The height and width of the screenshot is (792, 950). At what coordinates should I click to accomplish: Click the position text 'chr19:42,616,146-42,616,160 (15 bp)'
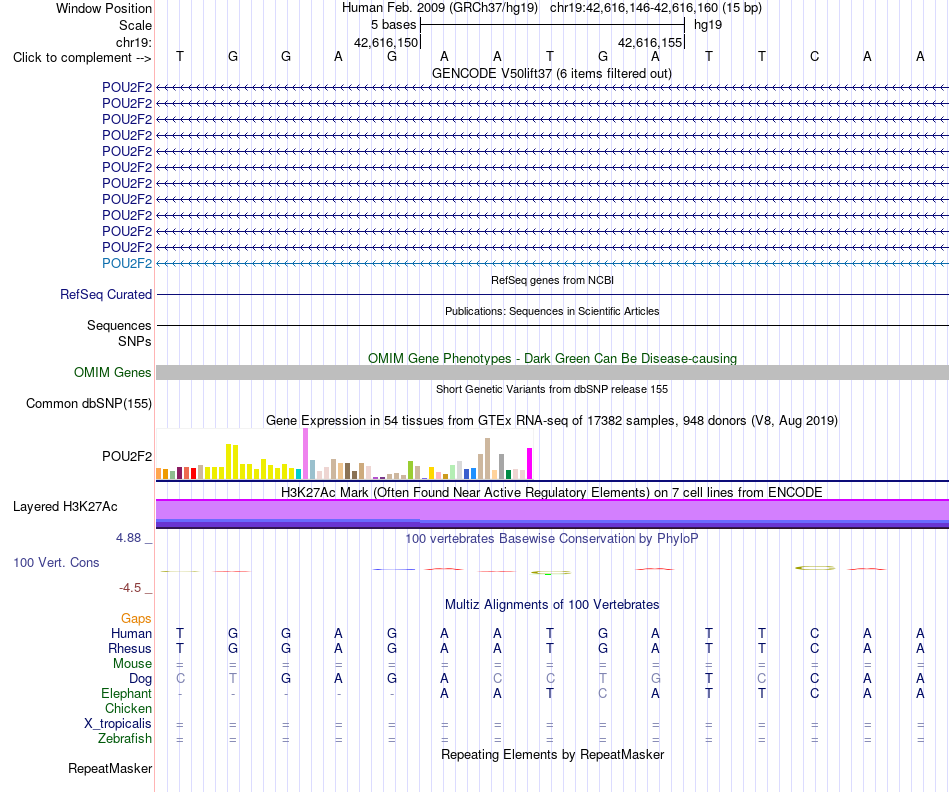click(656, 8)
